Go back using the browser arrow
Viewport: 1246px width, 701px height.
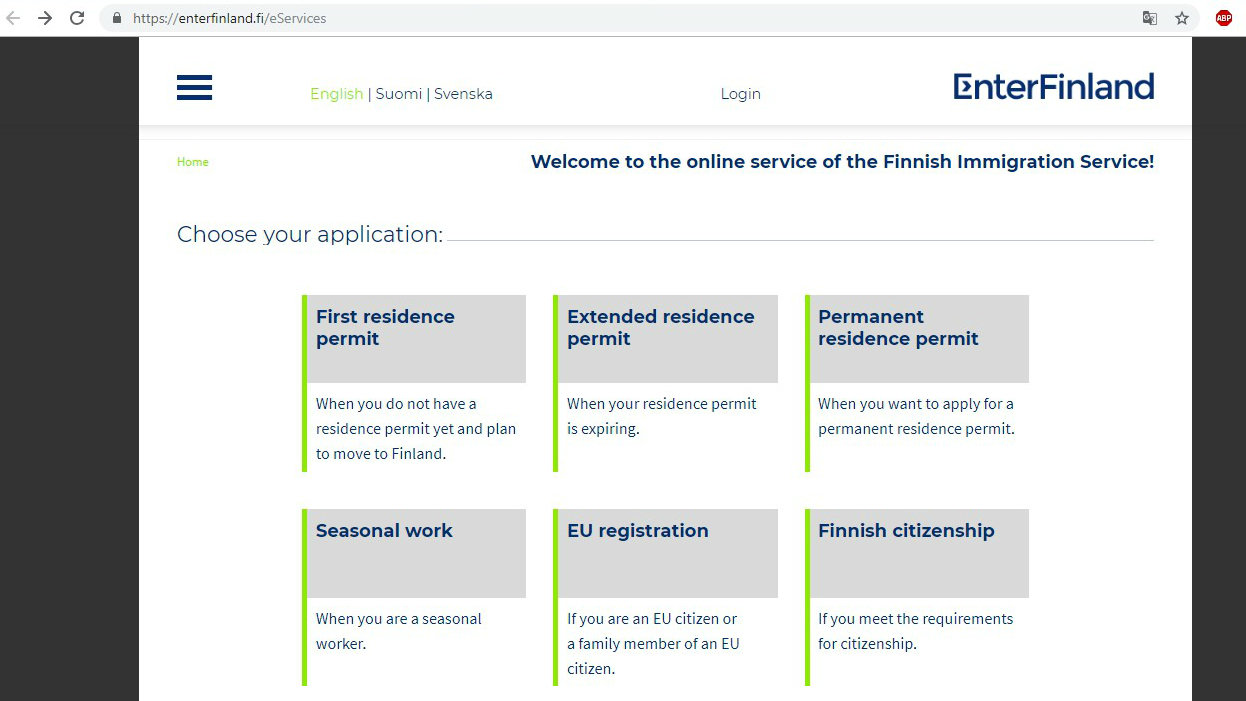14,17
